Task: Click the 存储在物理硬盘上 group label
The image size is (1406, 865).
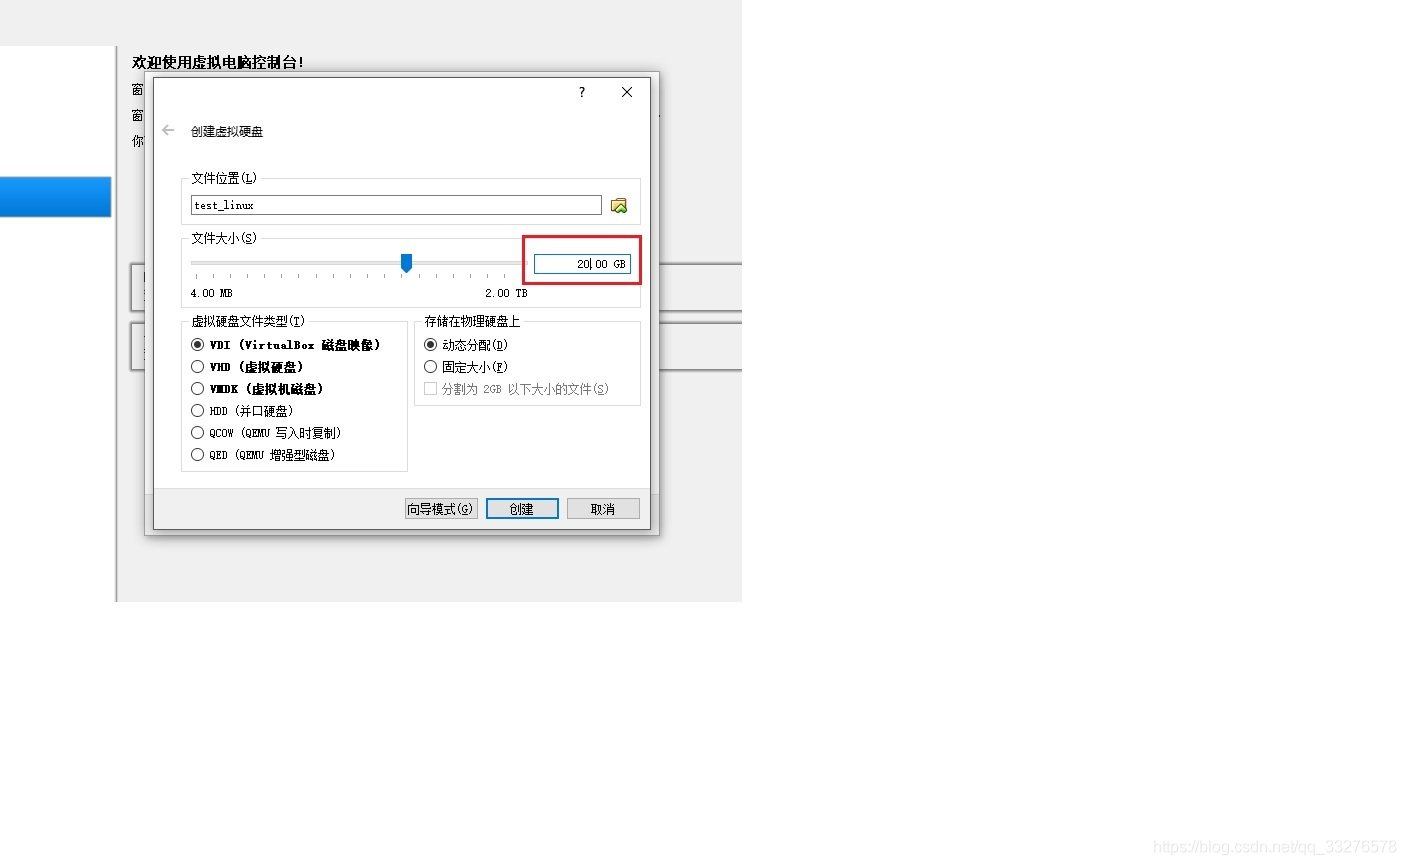Action: coord(472,321)
